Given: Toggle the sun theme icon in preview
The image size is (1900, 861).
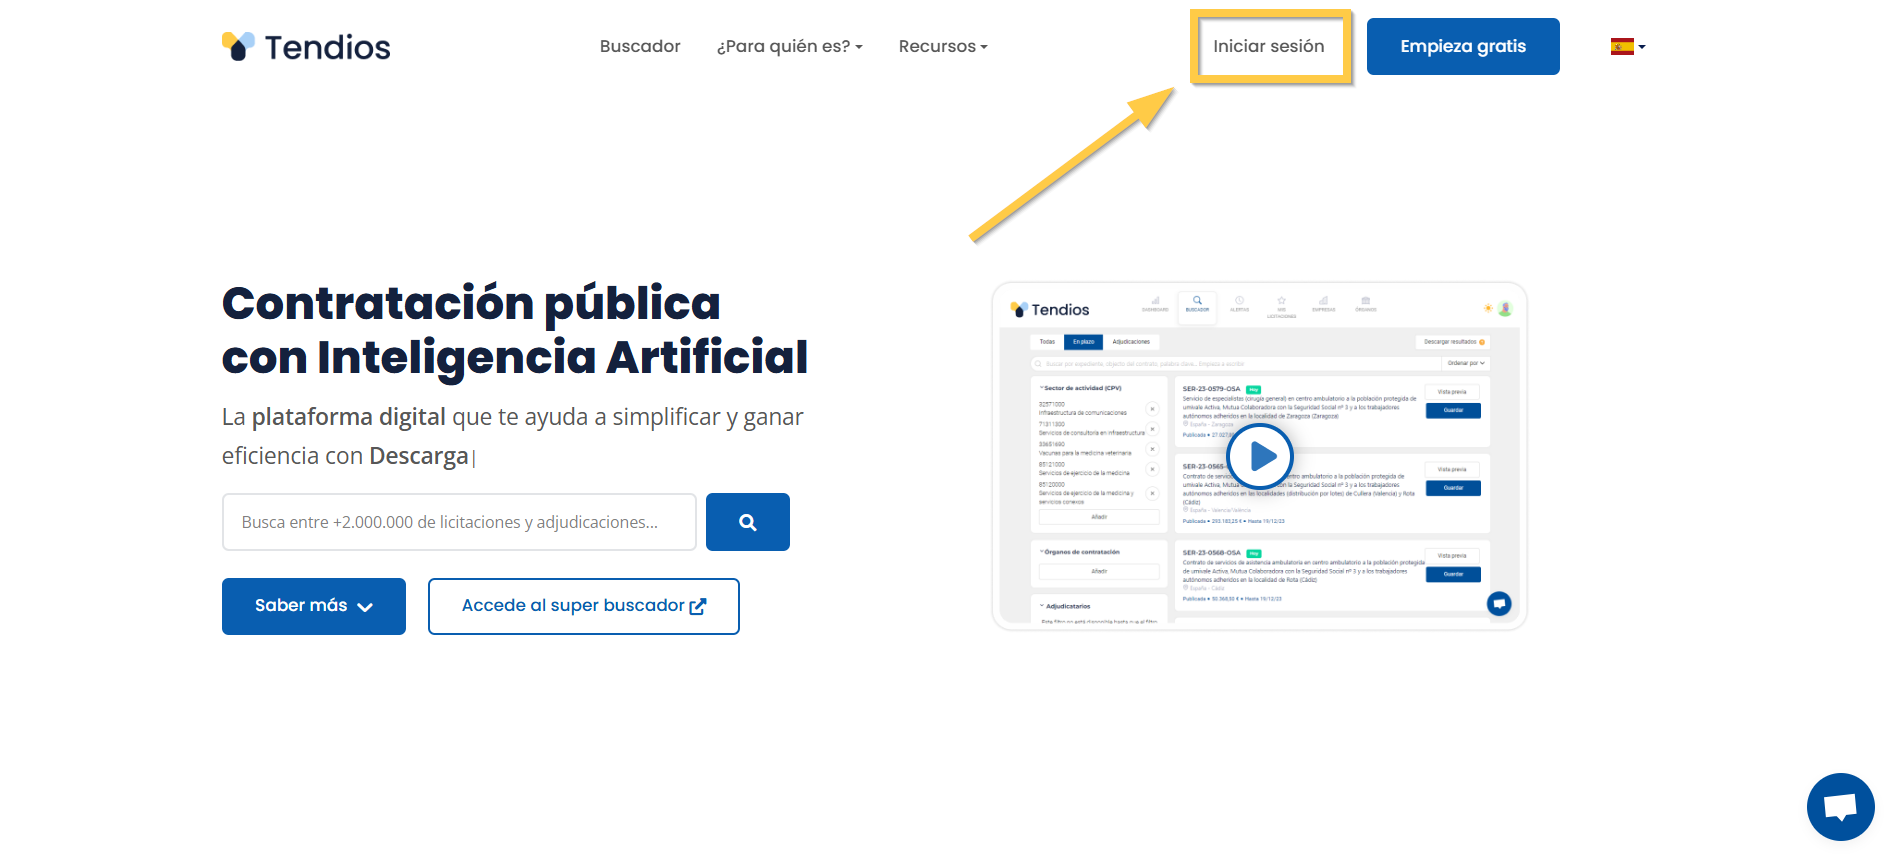Looking at the screenshot, I should coord(1488,308).
